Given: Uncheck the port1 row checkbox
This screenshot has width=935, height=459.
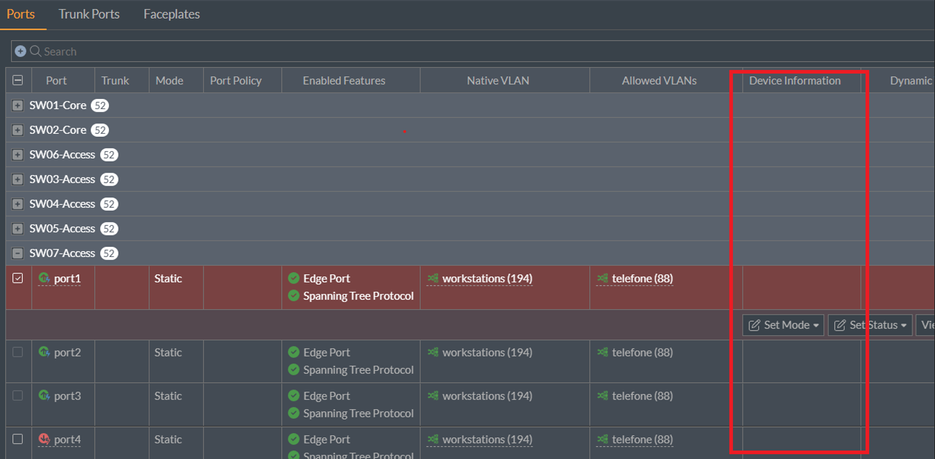Looking at the screenshot, I should tap(17, 278).
